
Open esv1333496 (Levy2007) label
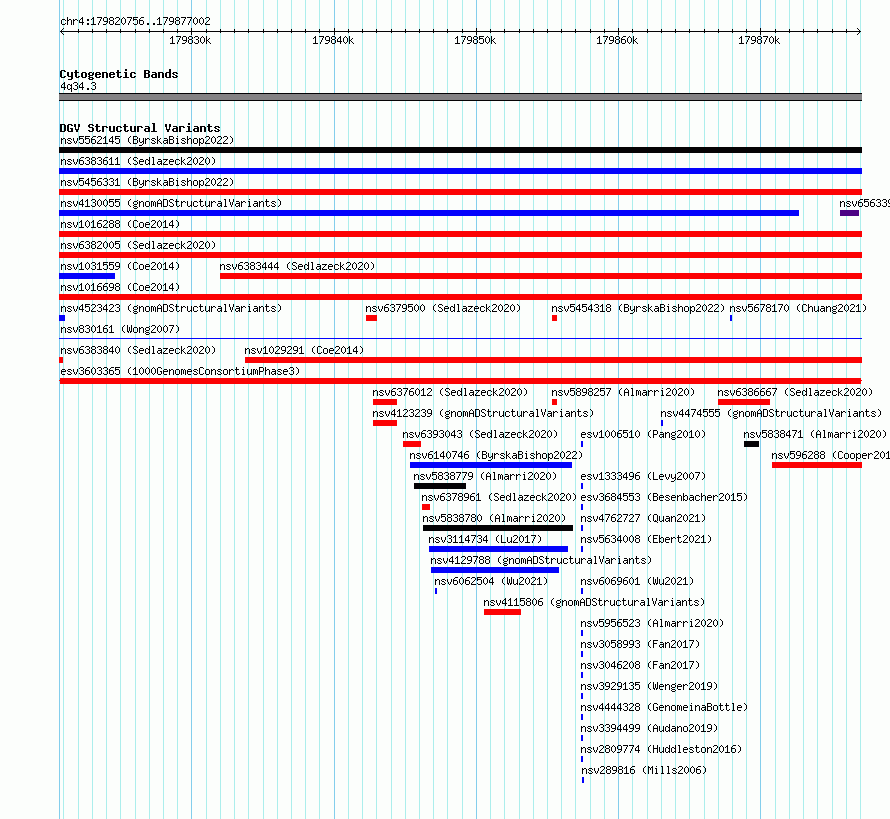tap(643, 476)
